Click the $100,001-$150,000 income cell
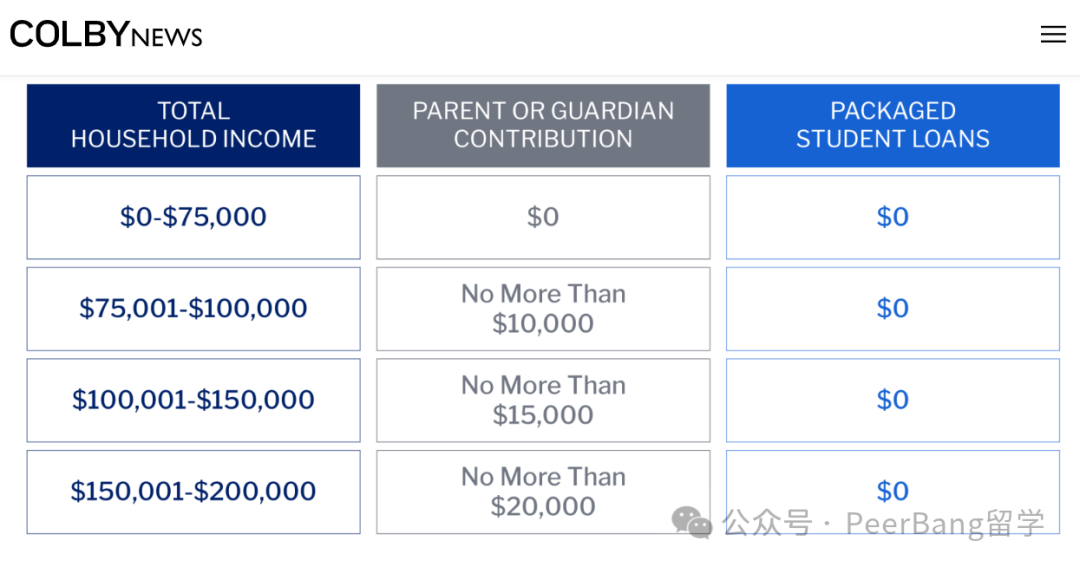 click(x=193, y=400)
